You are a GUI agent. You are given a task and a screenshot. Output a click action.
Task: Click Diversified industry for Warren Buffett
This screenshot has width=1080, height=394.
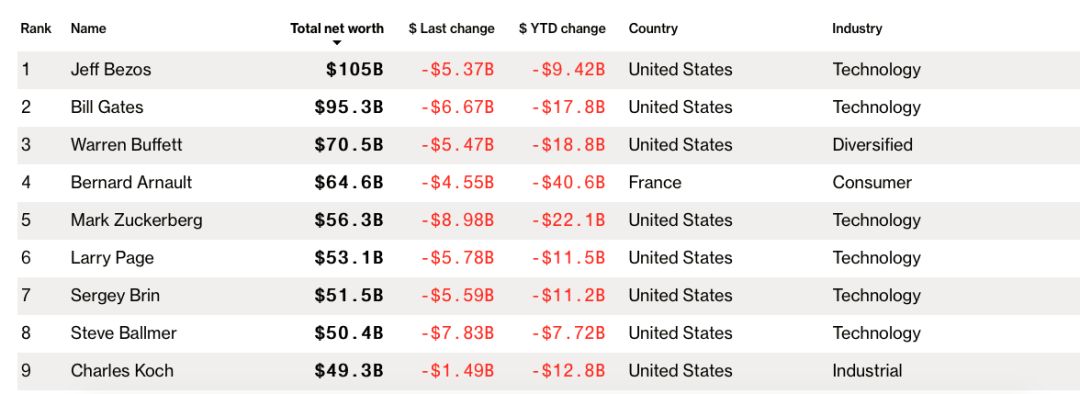point(873,145)
